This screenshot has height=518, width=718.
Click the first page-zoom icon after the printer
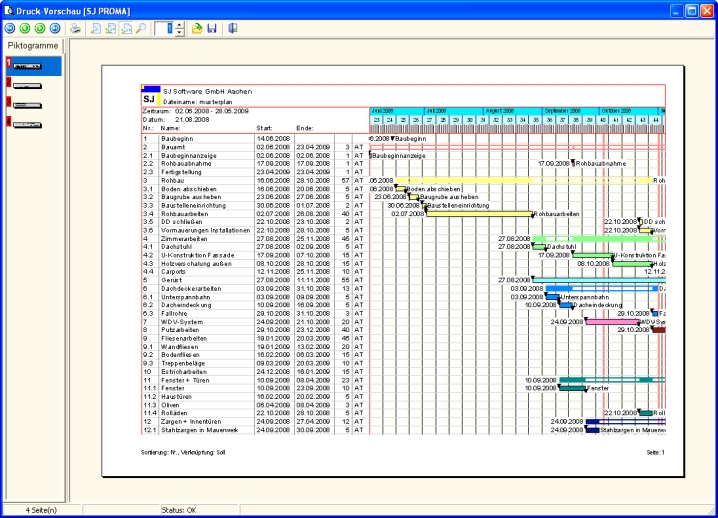pos(95,29)
